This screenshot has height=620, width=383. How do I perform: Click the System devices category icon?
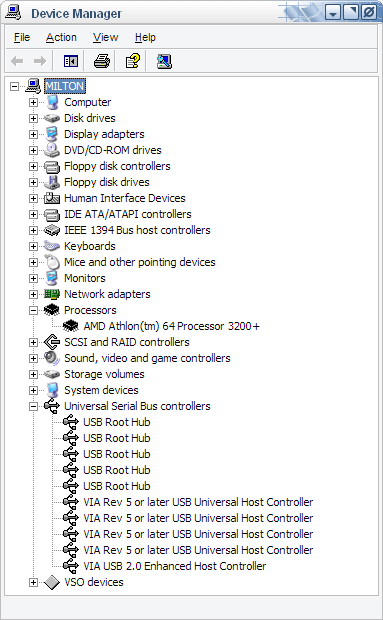click(x=52, y=390)
